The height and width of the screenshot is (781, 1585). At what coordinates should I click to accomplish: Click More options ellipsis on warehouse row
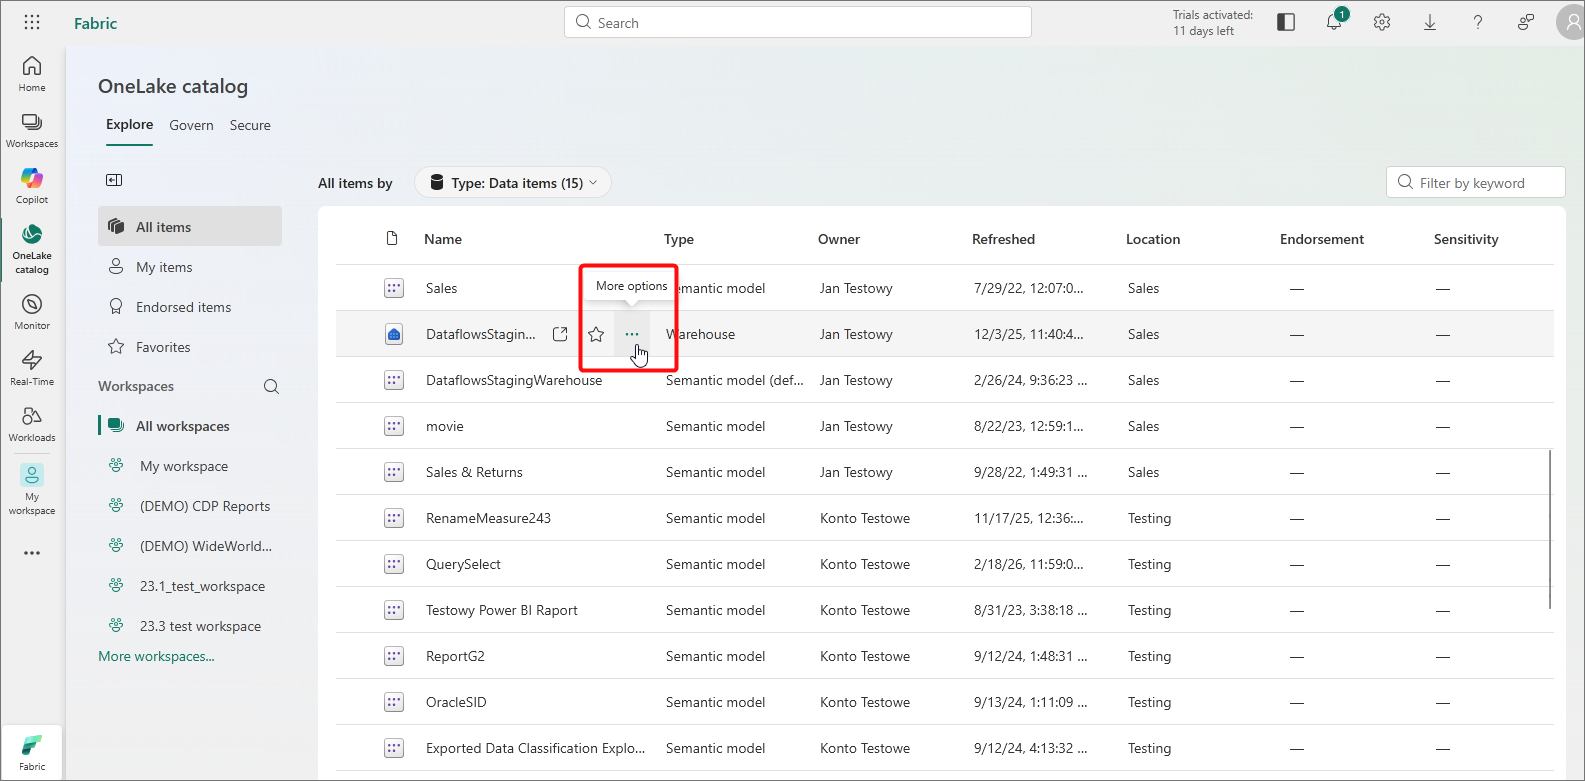click(x=632, y=334)
